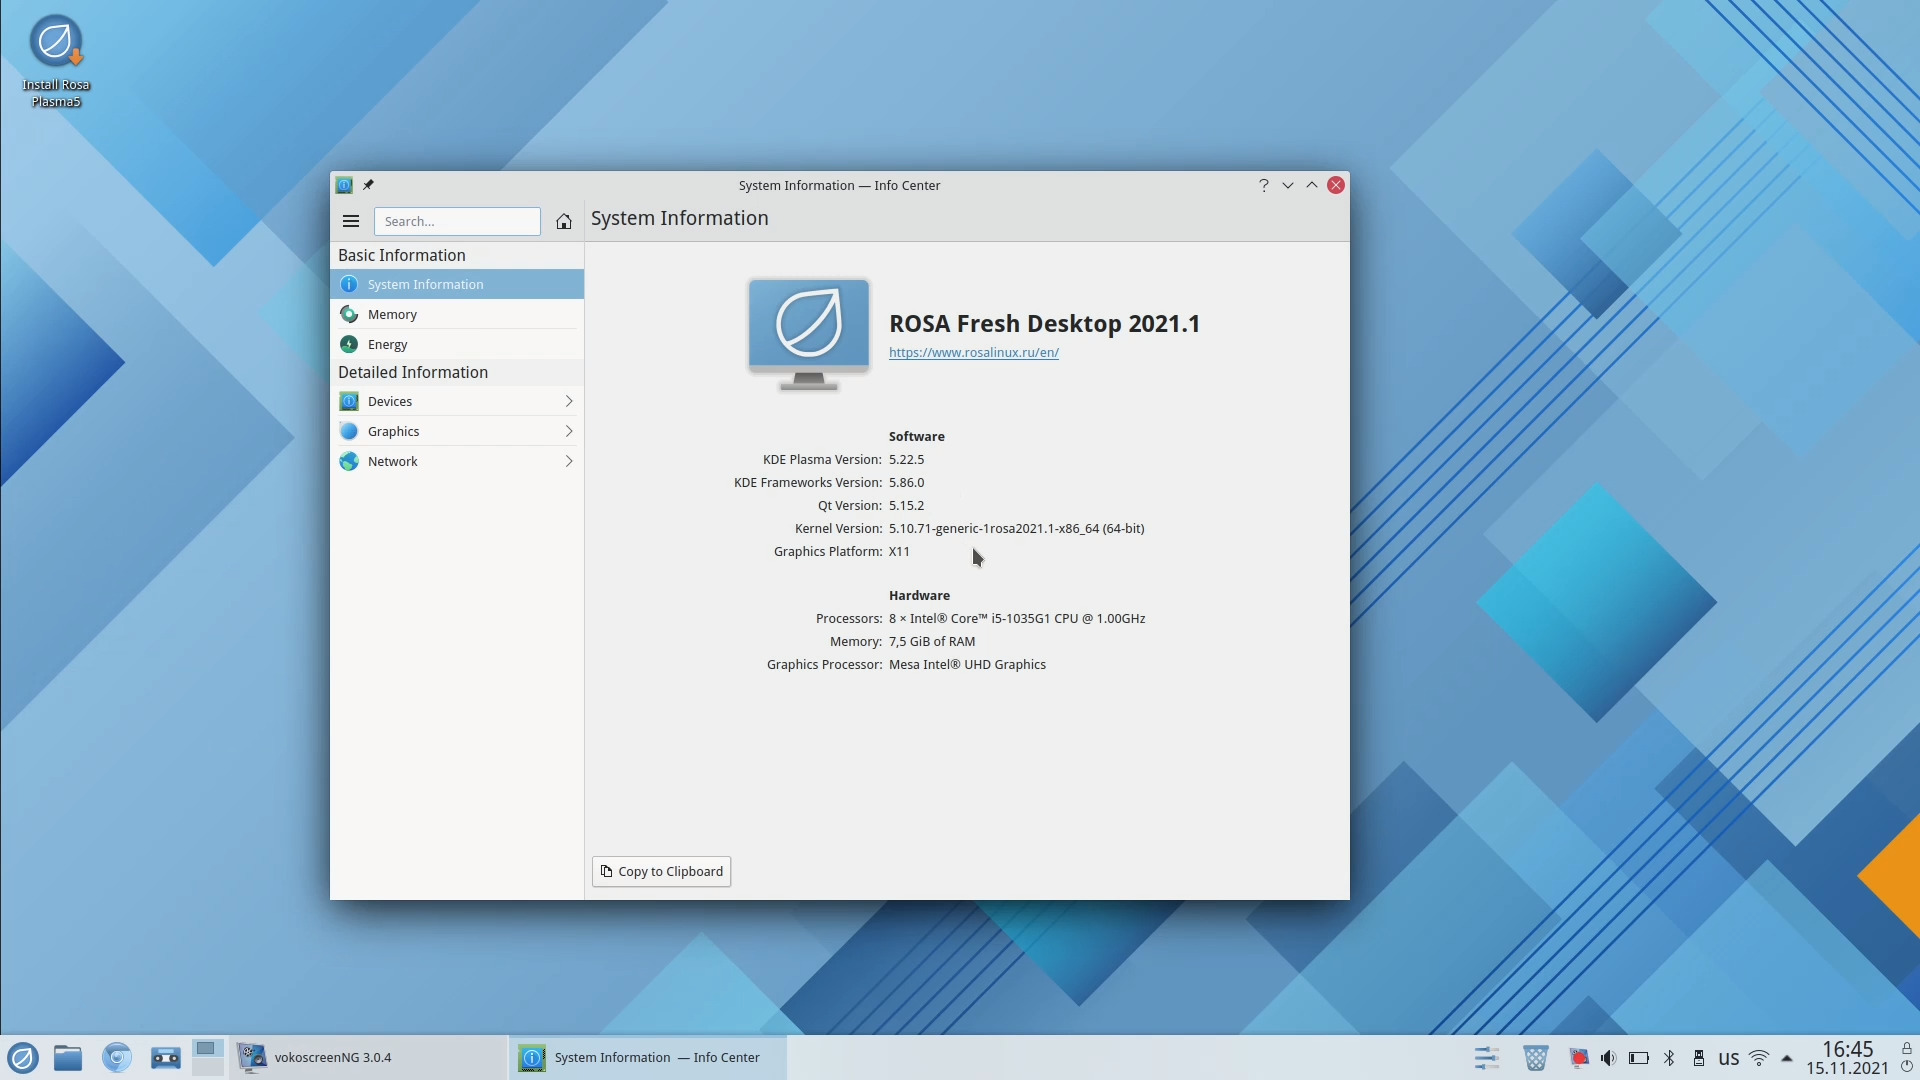Viewport: 1920px width, 1080px height.
Task: Click the Copy to Clipboard button
Action: click(x=661, y=870)
